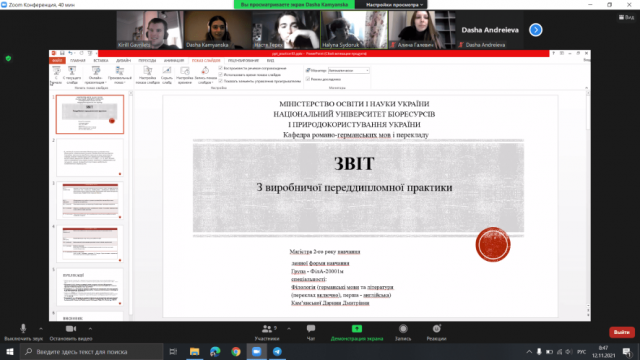Show next participants with blue arrow

tap(536, 30)
